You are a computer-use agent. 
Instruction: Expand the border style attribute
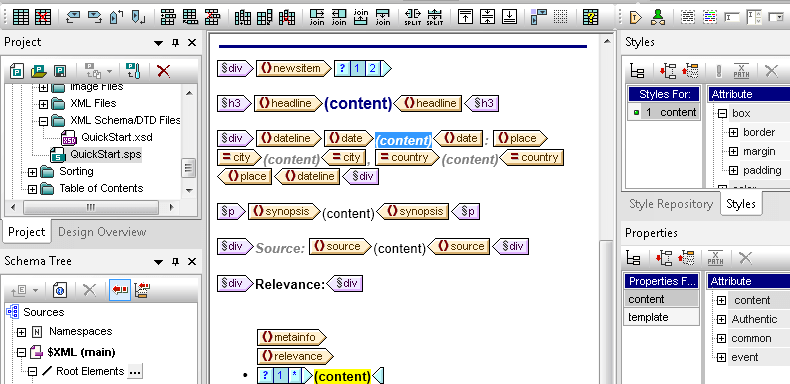tap(733, 133)
